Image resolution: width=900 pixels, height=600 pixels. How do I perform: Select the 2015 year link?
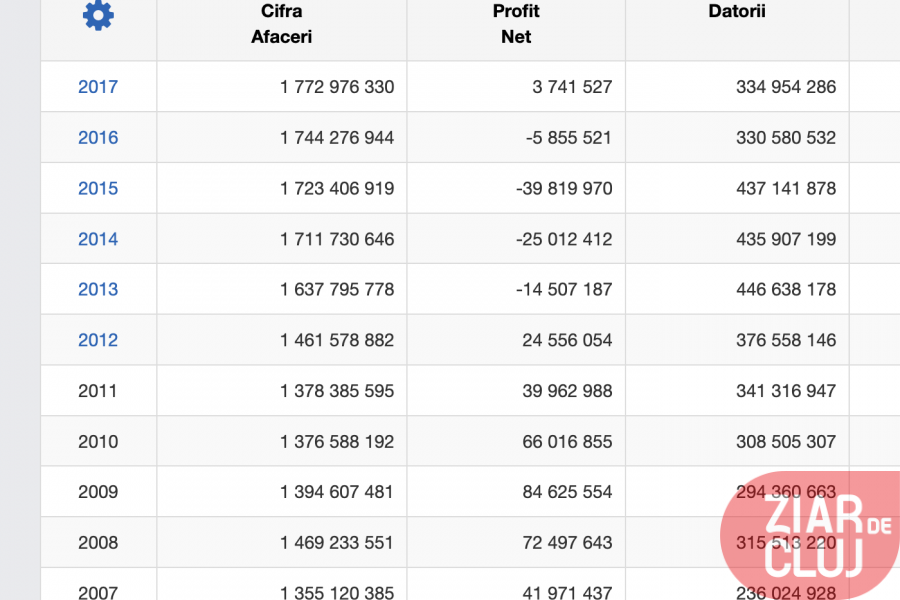click(98, 189)
